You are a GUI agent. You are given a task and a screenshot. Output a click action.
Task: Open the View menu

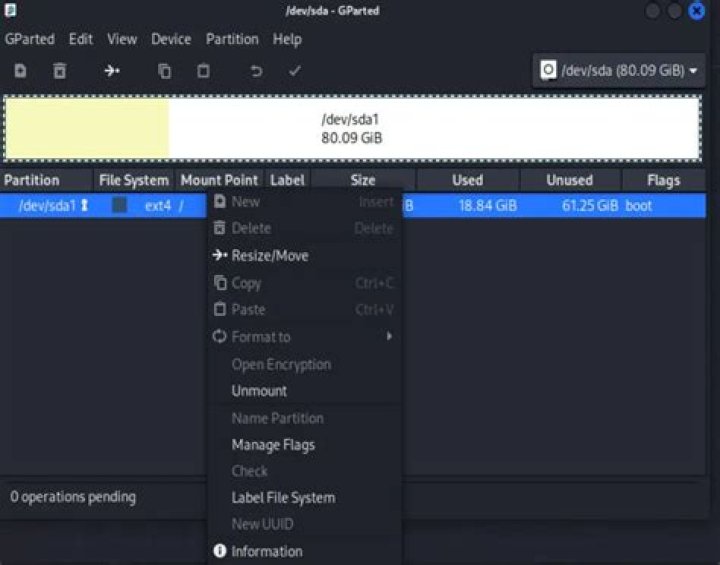[x=122, y=39]
